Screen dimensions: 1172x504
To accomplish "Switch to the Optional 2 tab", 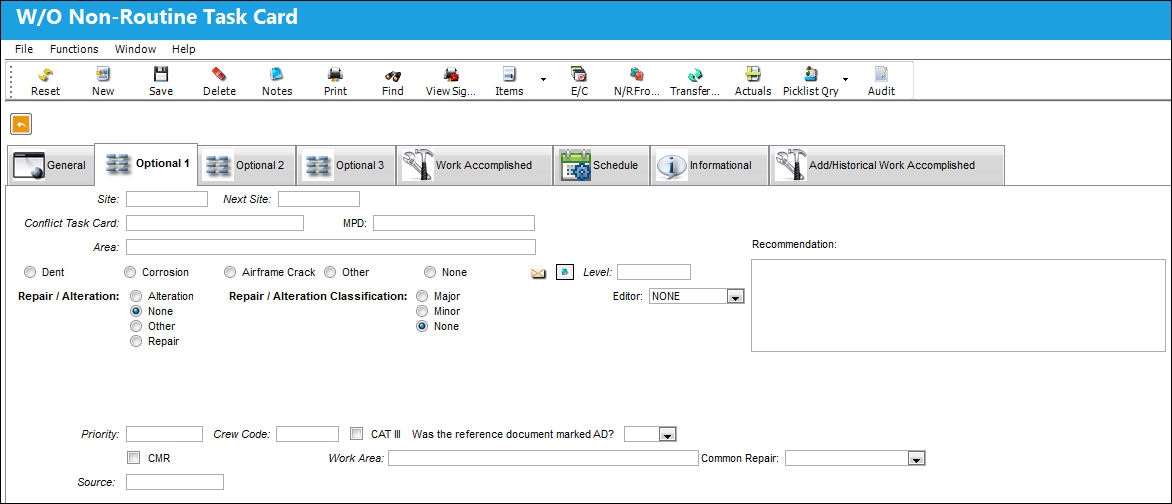I will pos(247,165).
